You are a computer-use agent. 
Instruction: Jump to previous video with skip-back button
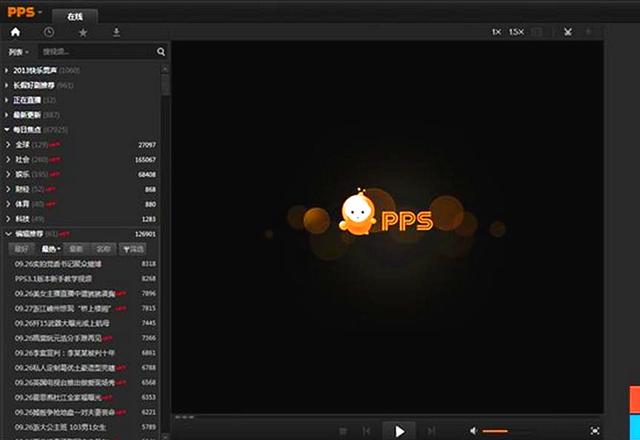coord(366,431)
